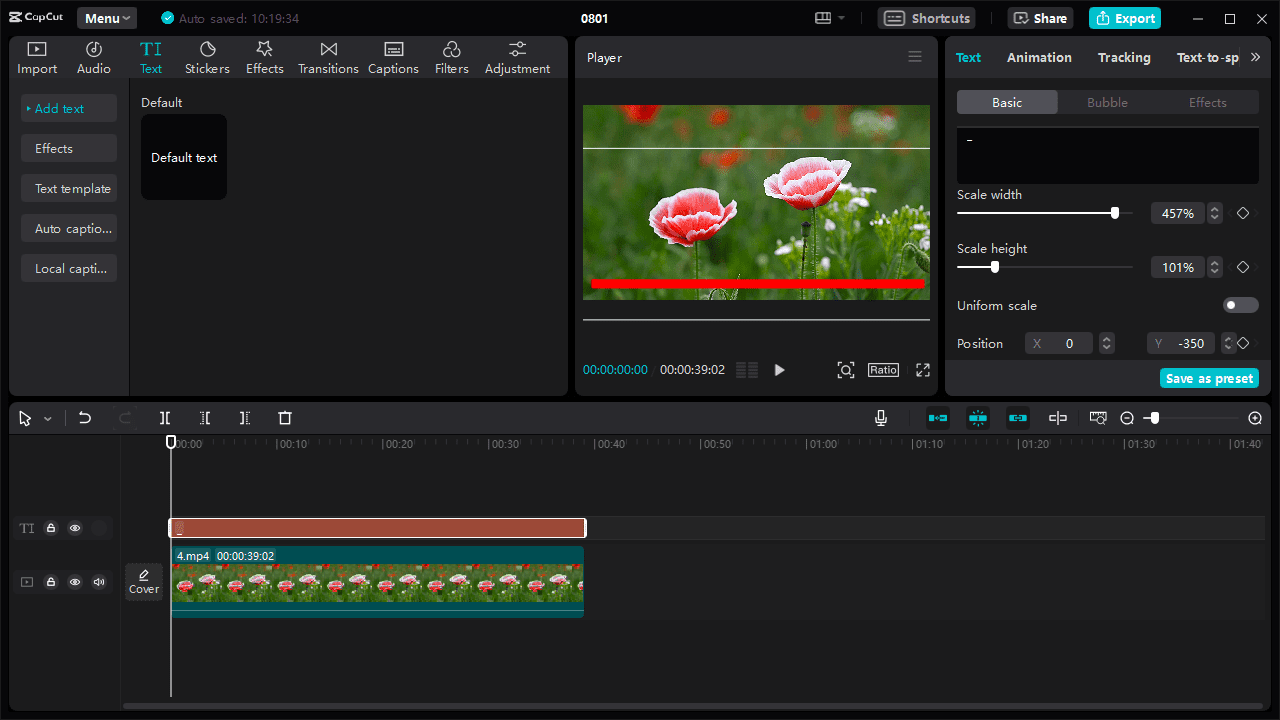The image size is (1280, 720).
Task: Click the Delete left trim tool
Action: click(x=205, y=418)
